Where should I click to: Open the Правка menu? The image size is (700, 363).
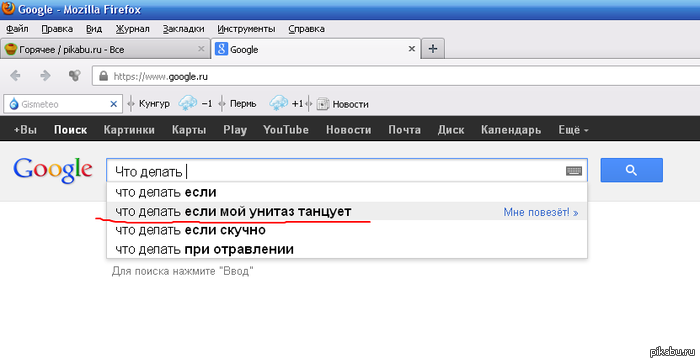pos(57,29)
